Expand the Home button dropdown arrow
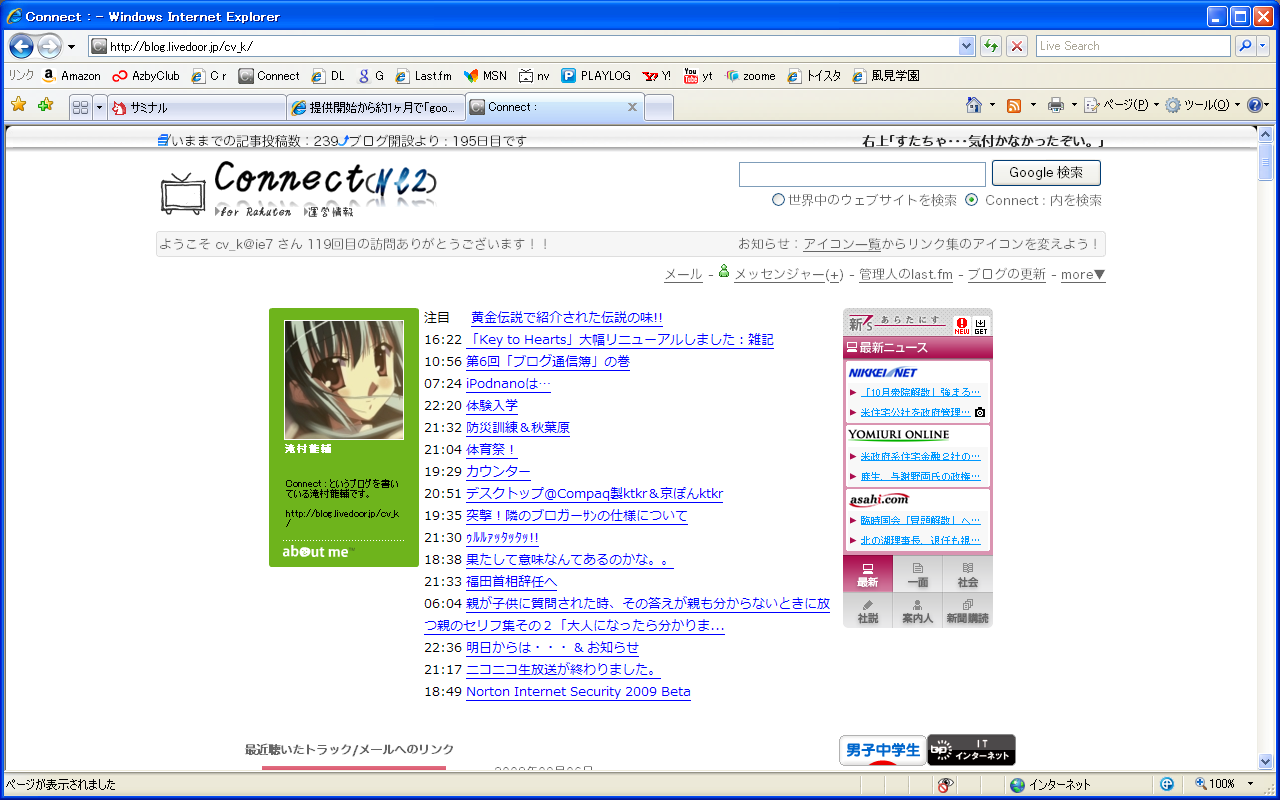This screenshot has width=1280, height=800. (x=992, y=105)
